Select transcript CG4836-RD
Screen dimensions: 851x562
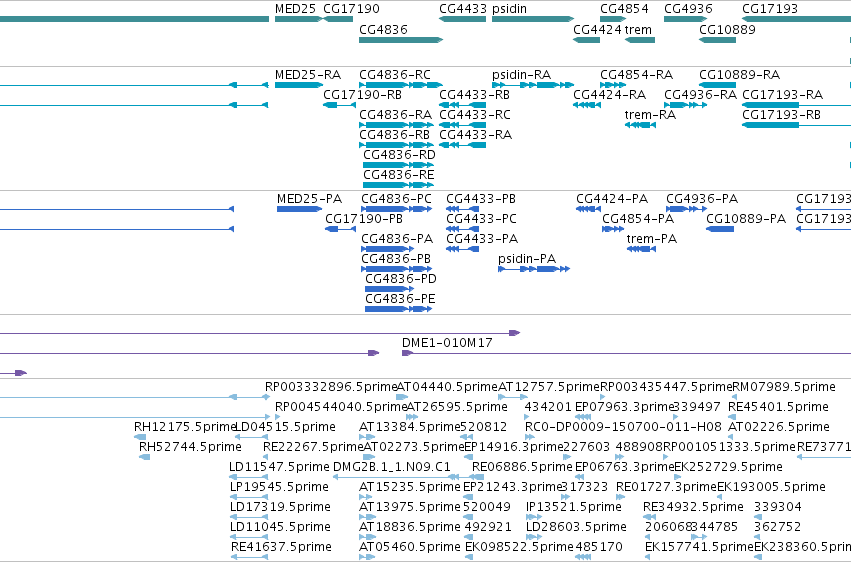click(x=399, y=155)
